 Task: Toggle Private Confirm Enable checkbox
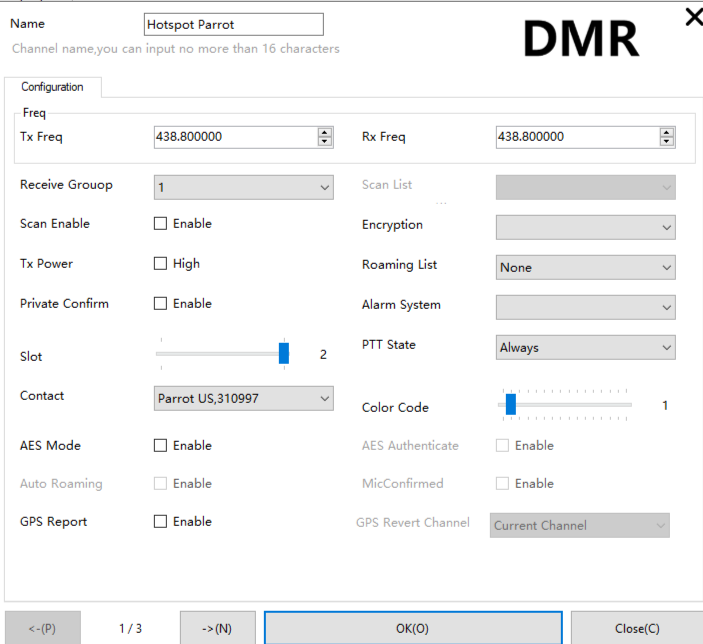point(160,304)
